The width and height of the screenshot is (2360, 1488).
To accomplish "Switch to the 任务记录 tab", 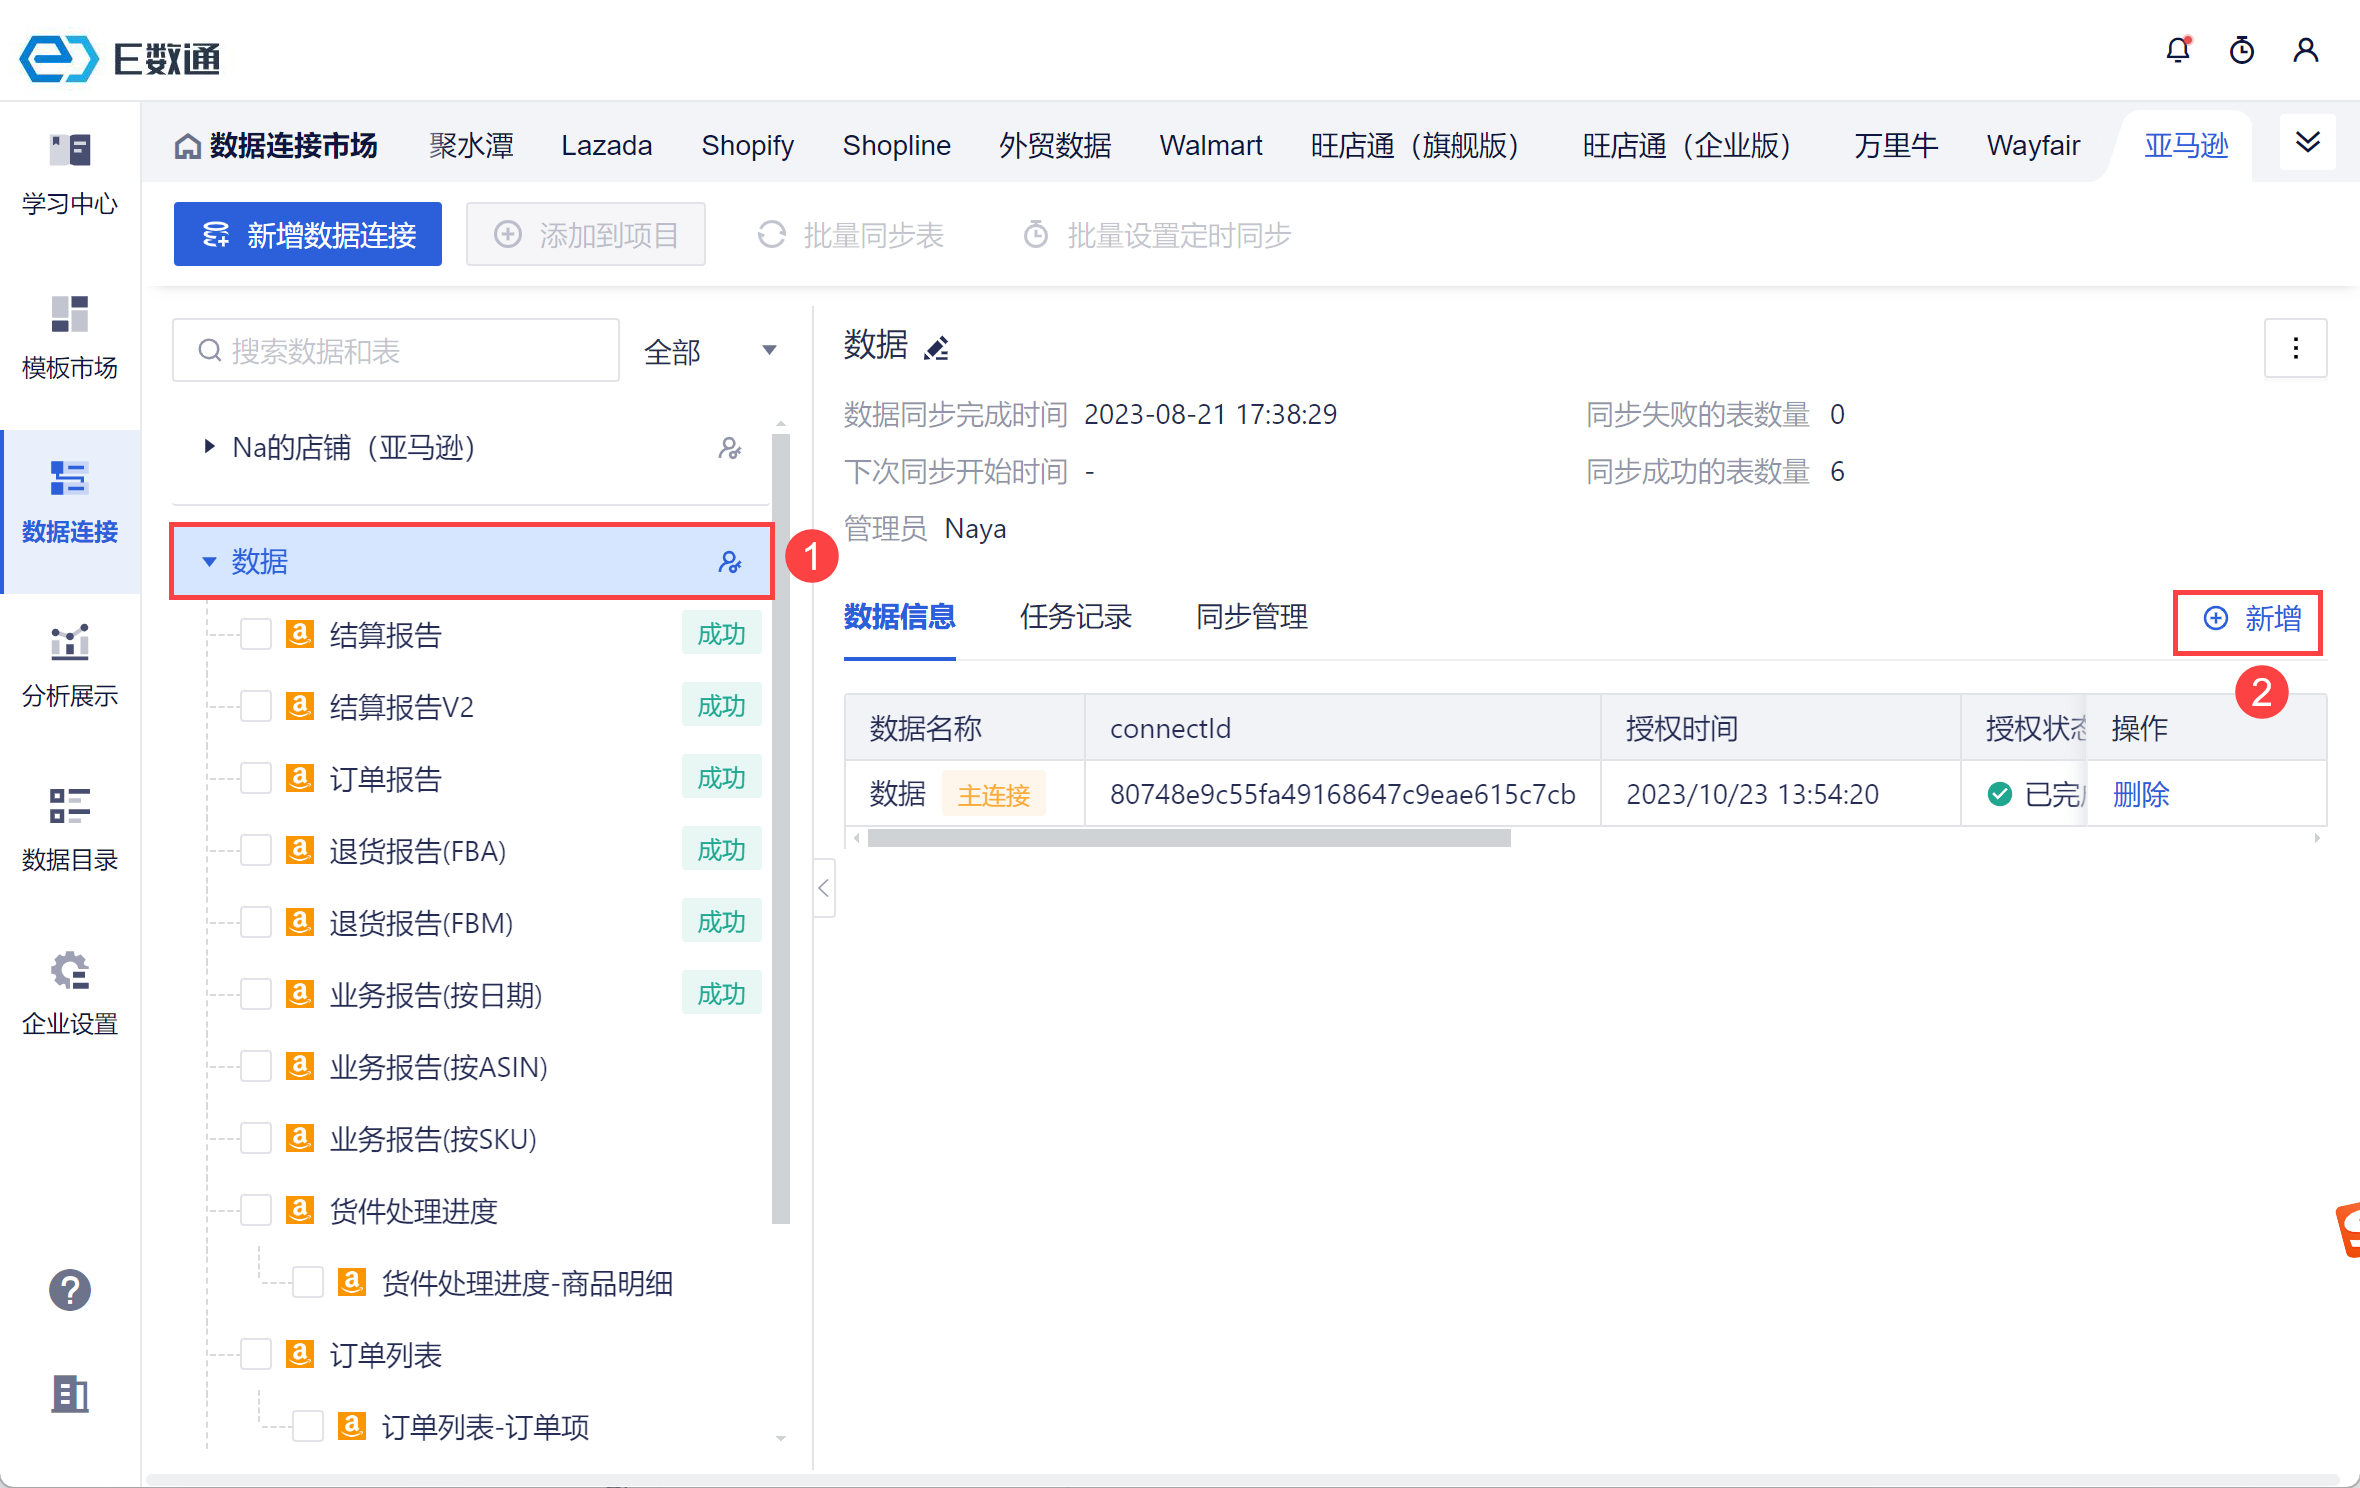I will [1075, 617].
